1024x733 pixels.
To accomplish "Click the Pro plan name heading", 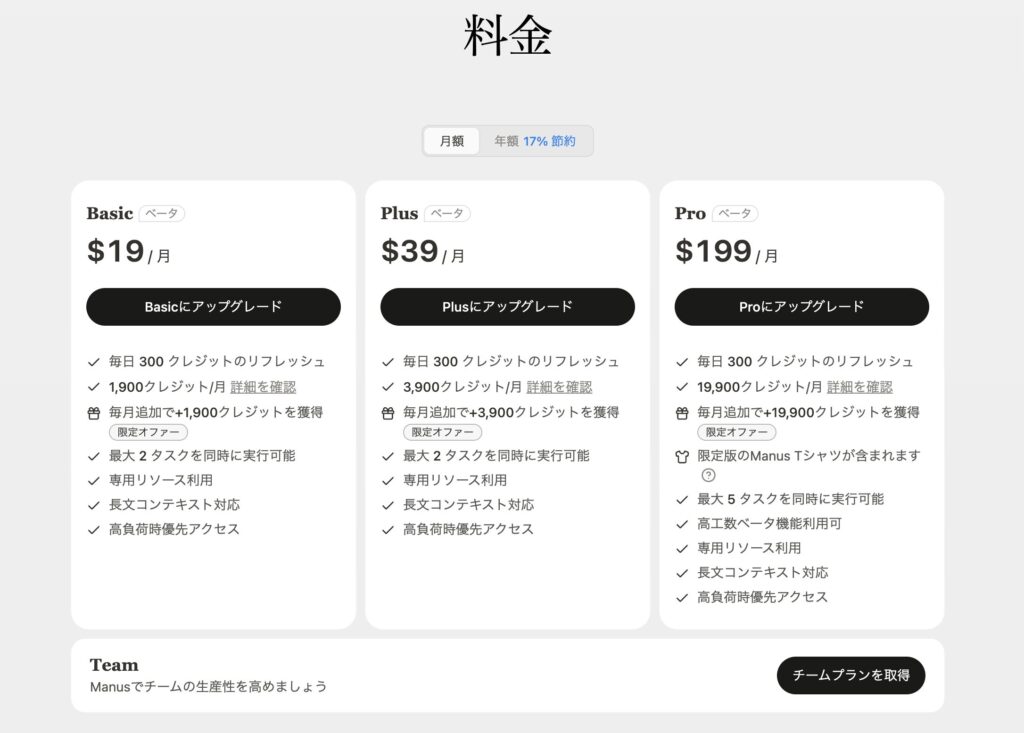I will pyautogui.click(x=690, y=214).
